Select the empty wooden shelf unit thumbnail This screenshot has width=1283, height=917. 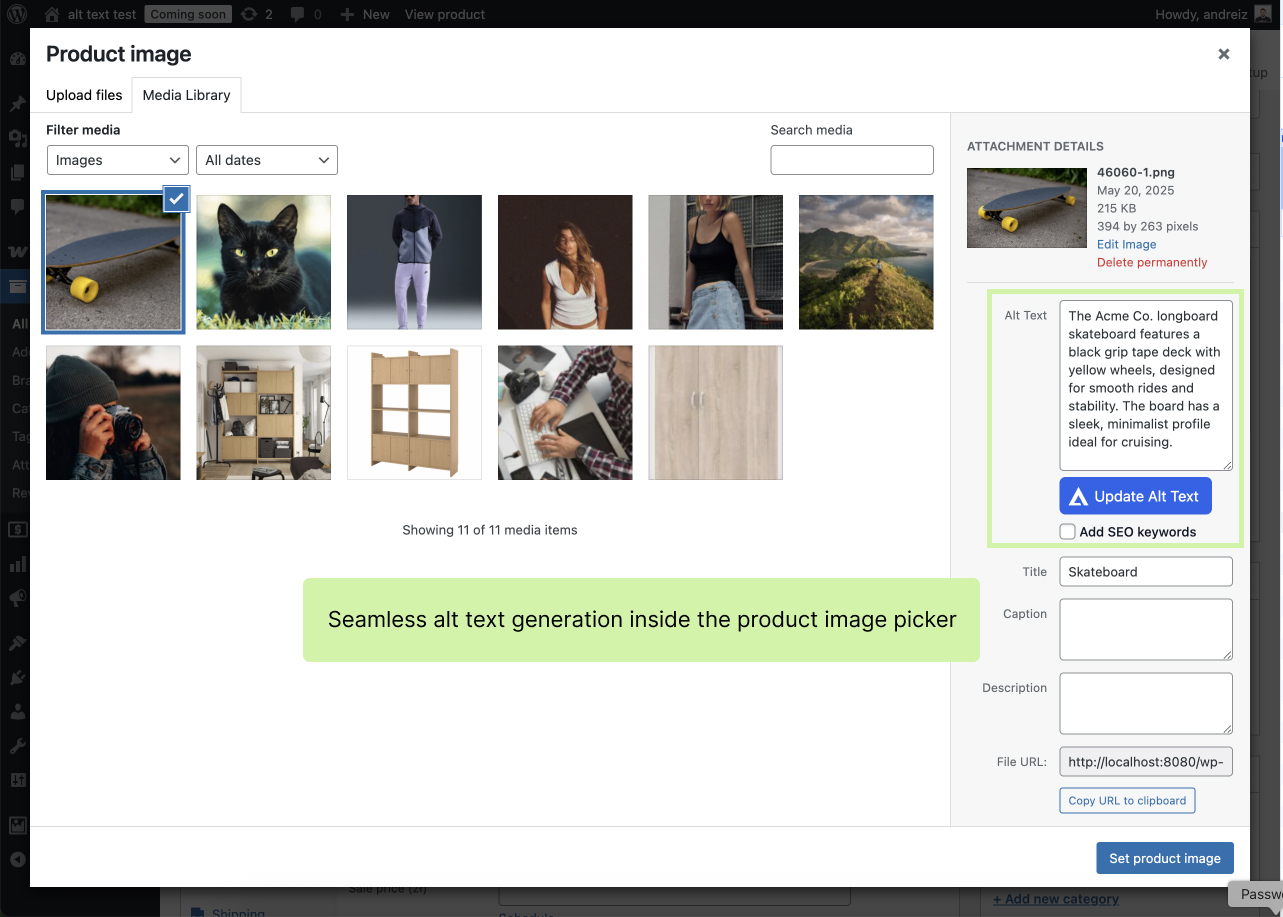(414, 413)
